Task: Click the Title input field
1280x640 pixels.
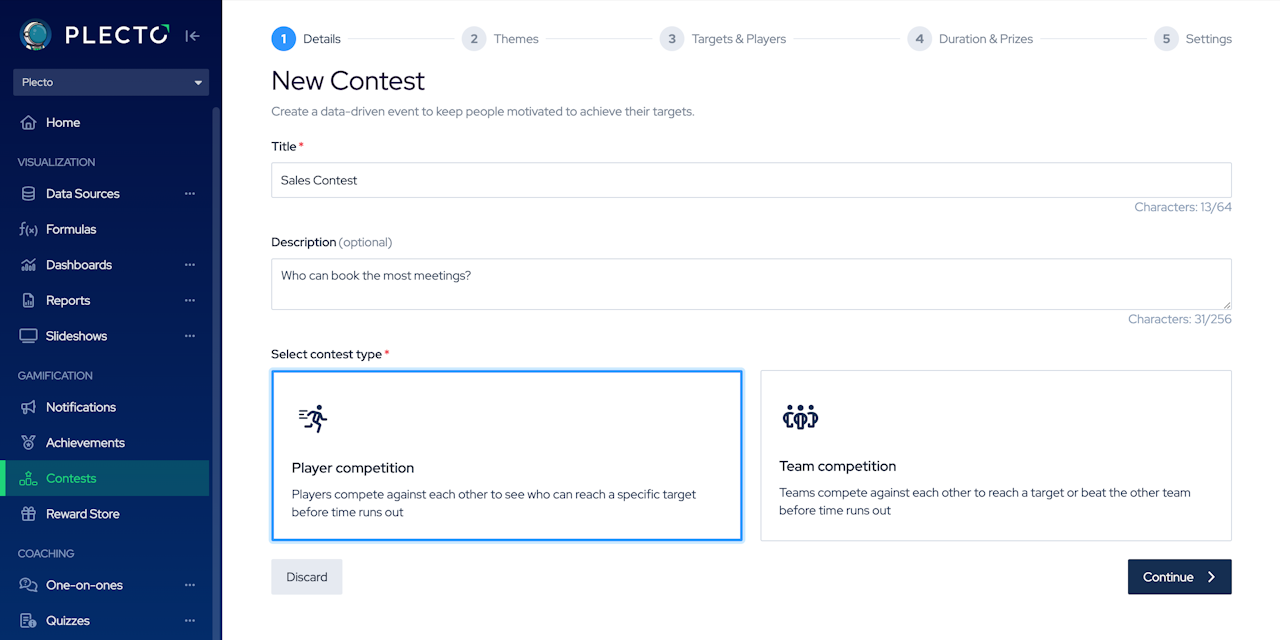Action: pos(750,180)
